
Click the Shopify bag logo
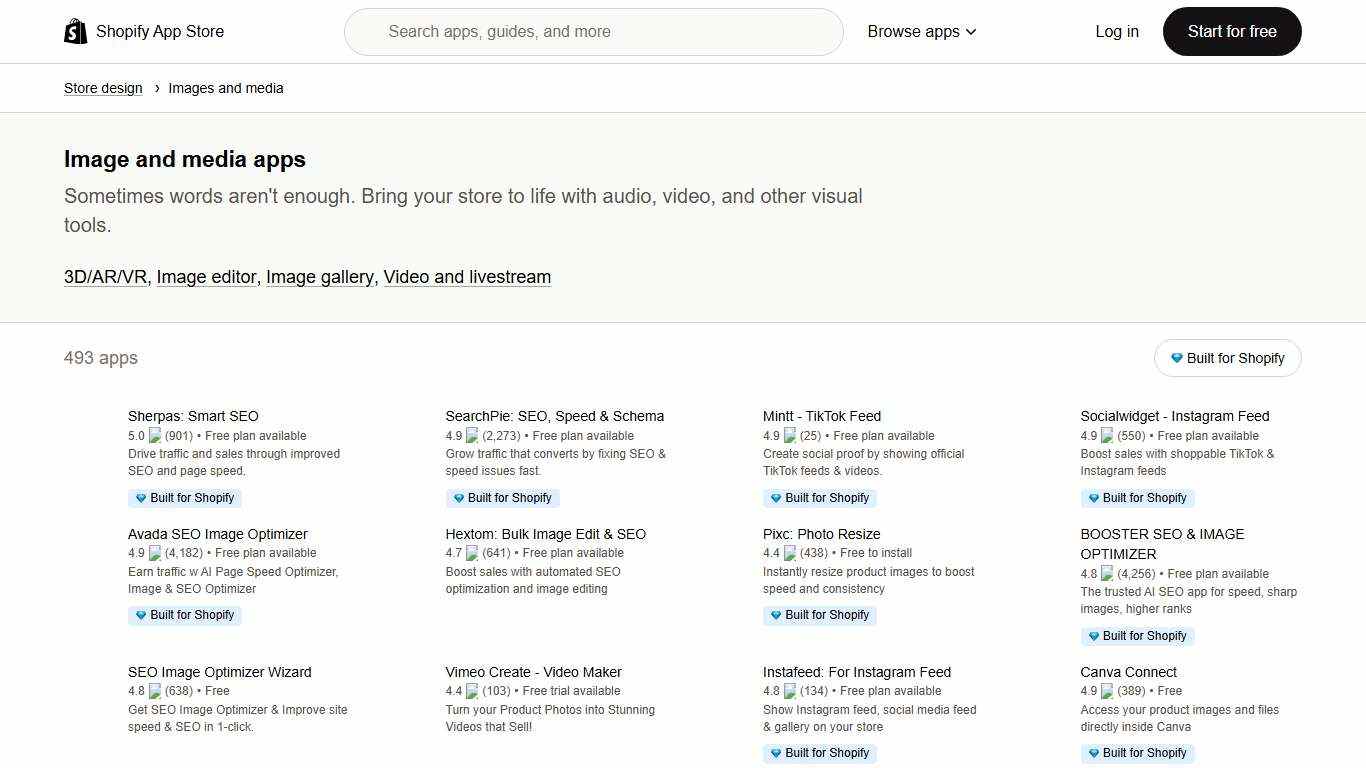tap(75, 31)
